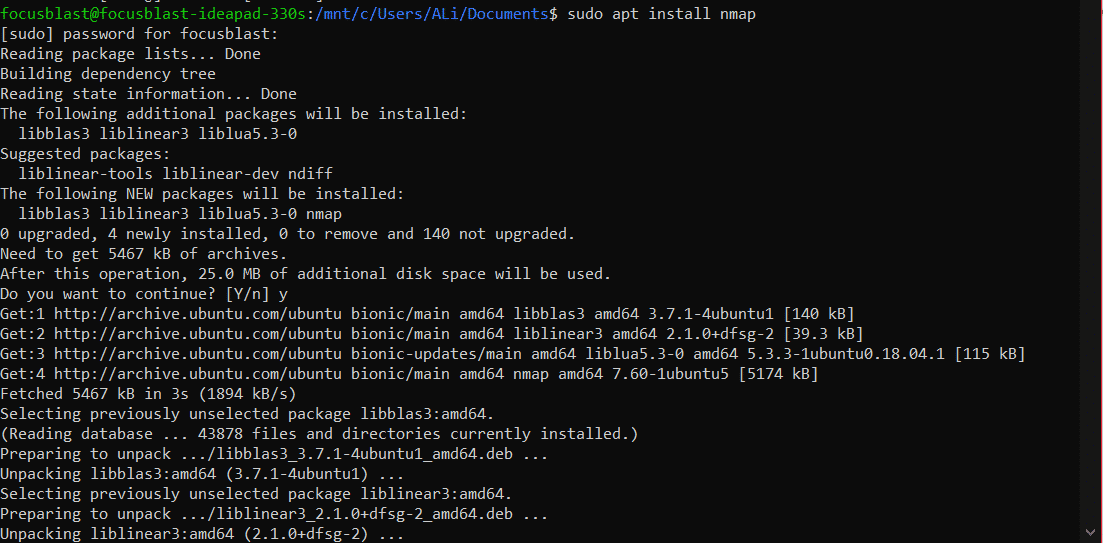Image resolution: width=1103 pixels, height=543 pixels.
Task: Click the last 'Unpacking liblinear3:amd64' line
Action: (x=201, y=533)
